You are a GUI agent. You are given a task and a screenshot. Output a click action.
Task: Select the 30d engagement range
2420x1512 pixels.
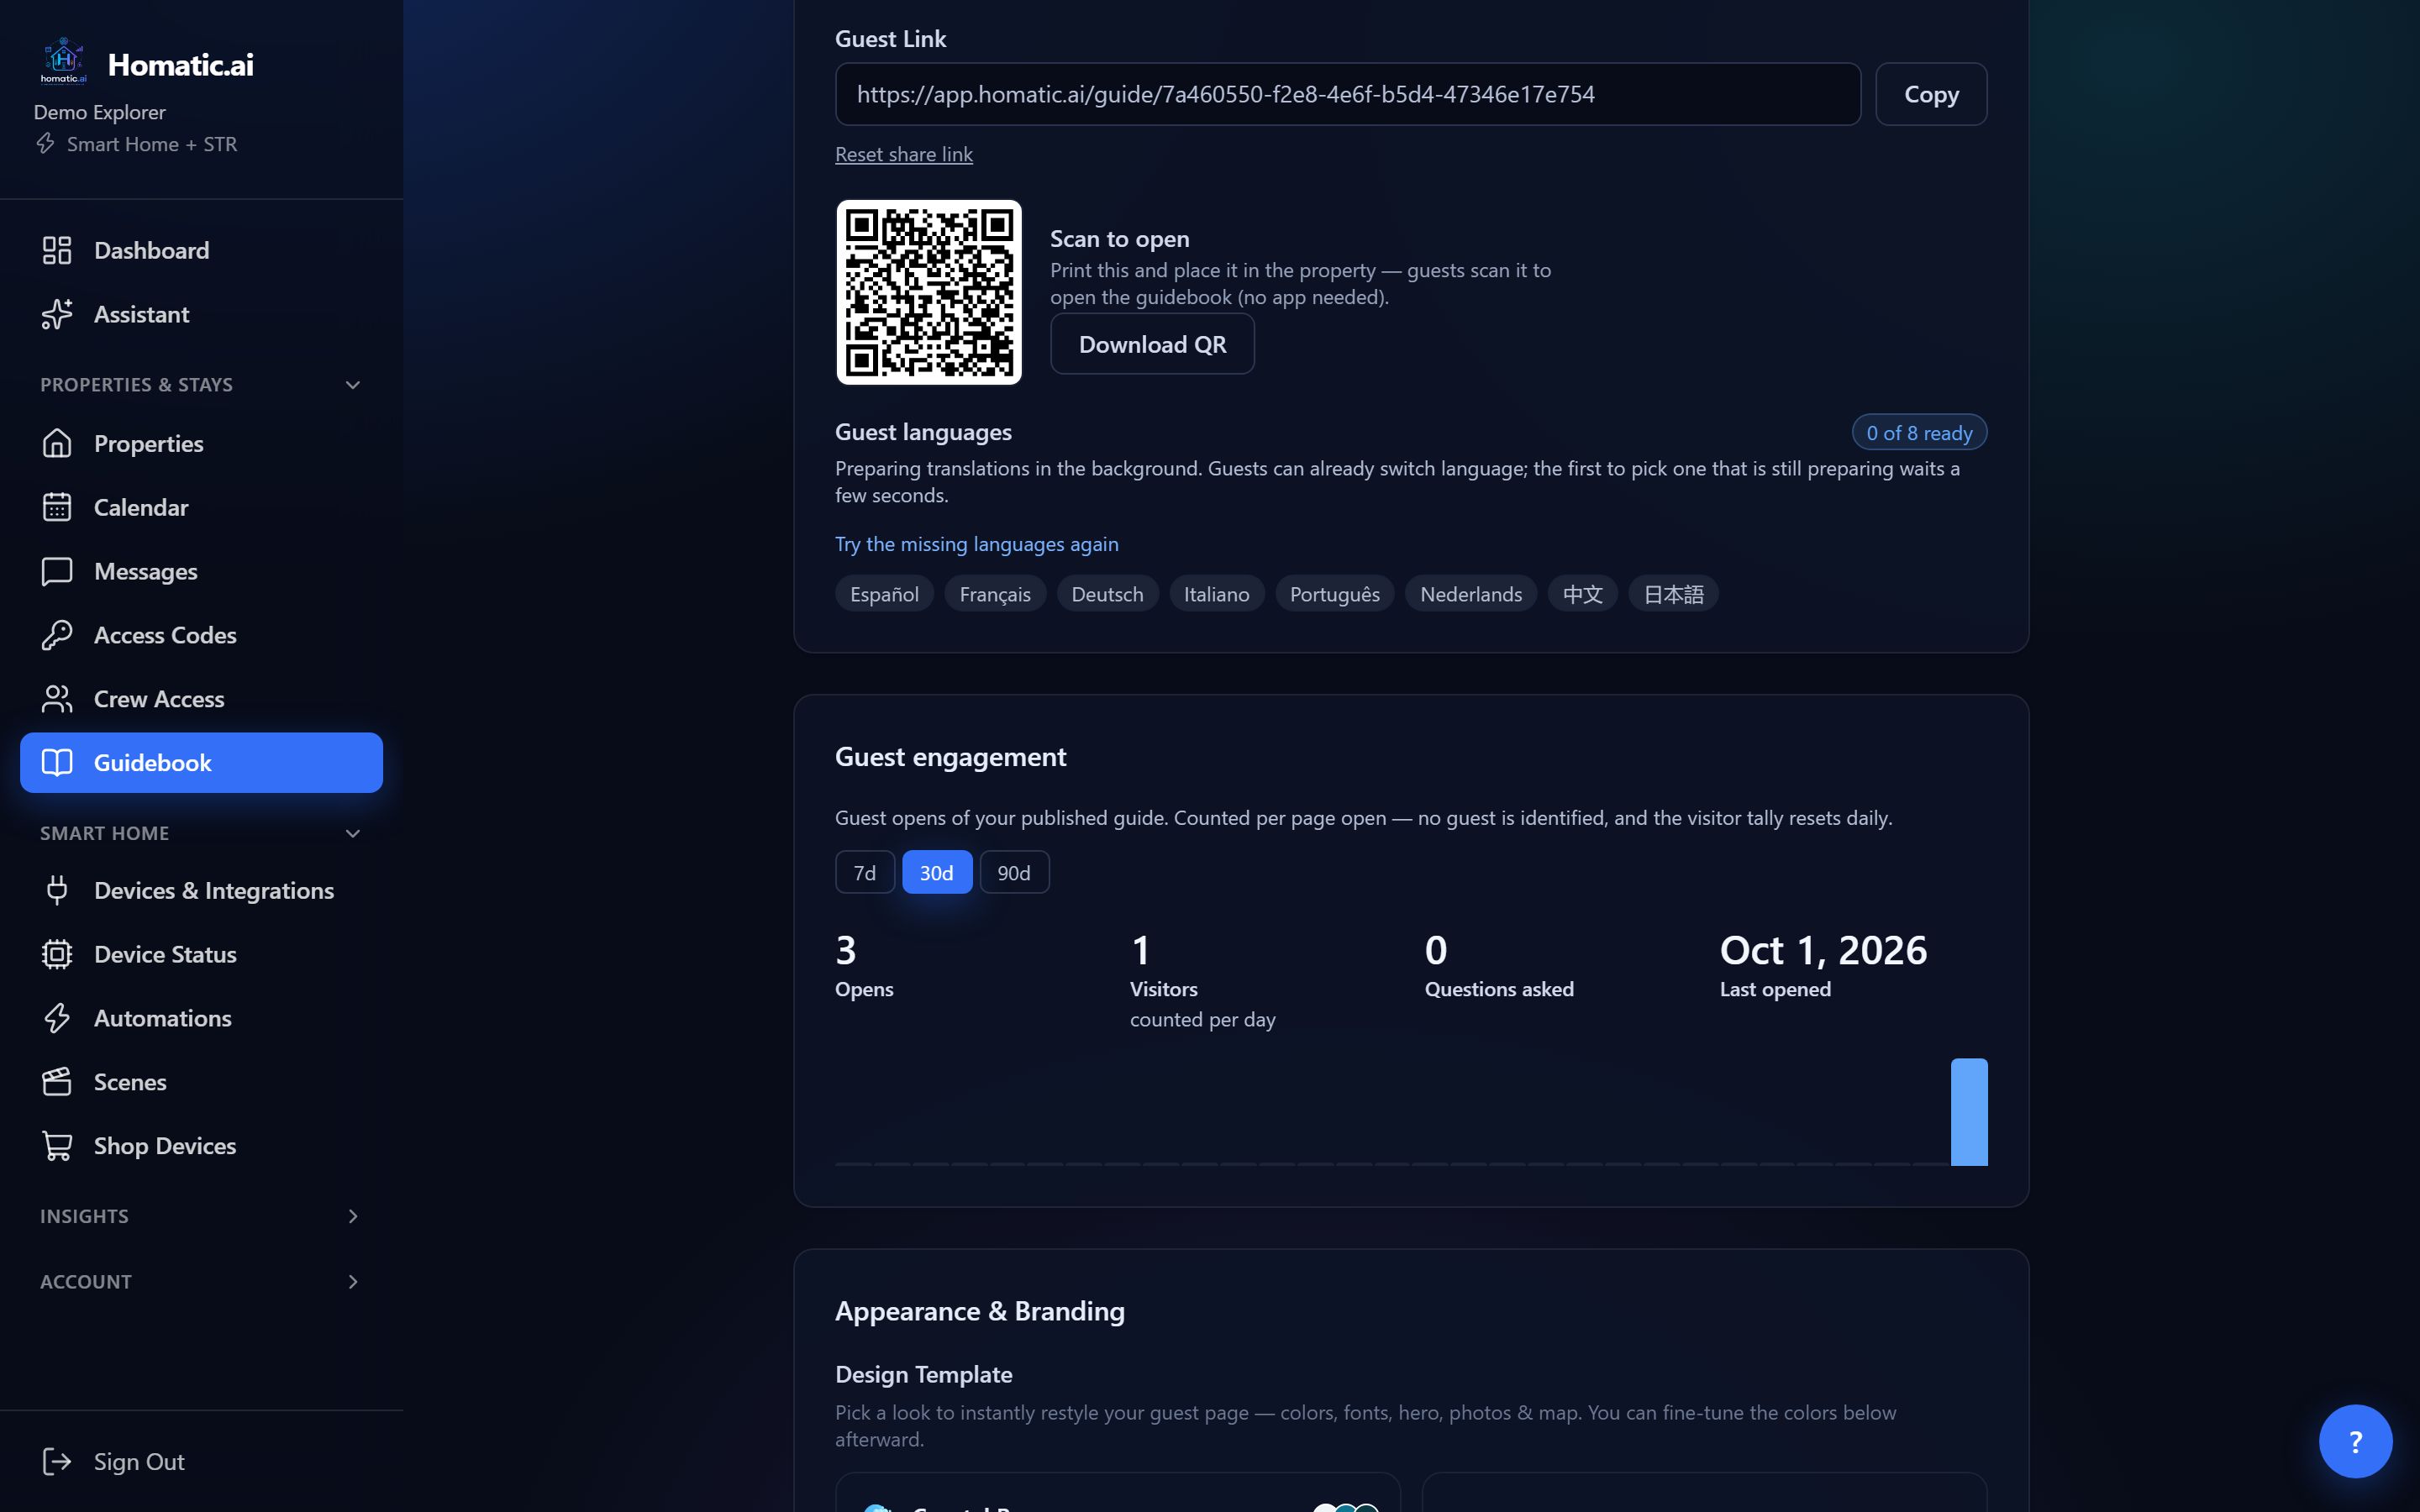pyautogui.click(x=937, y=872)
